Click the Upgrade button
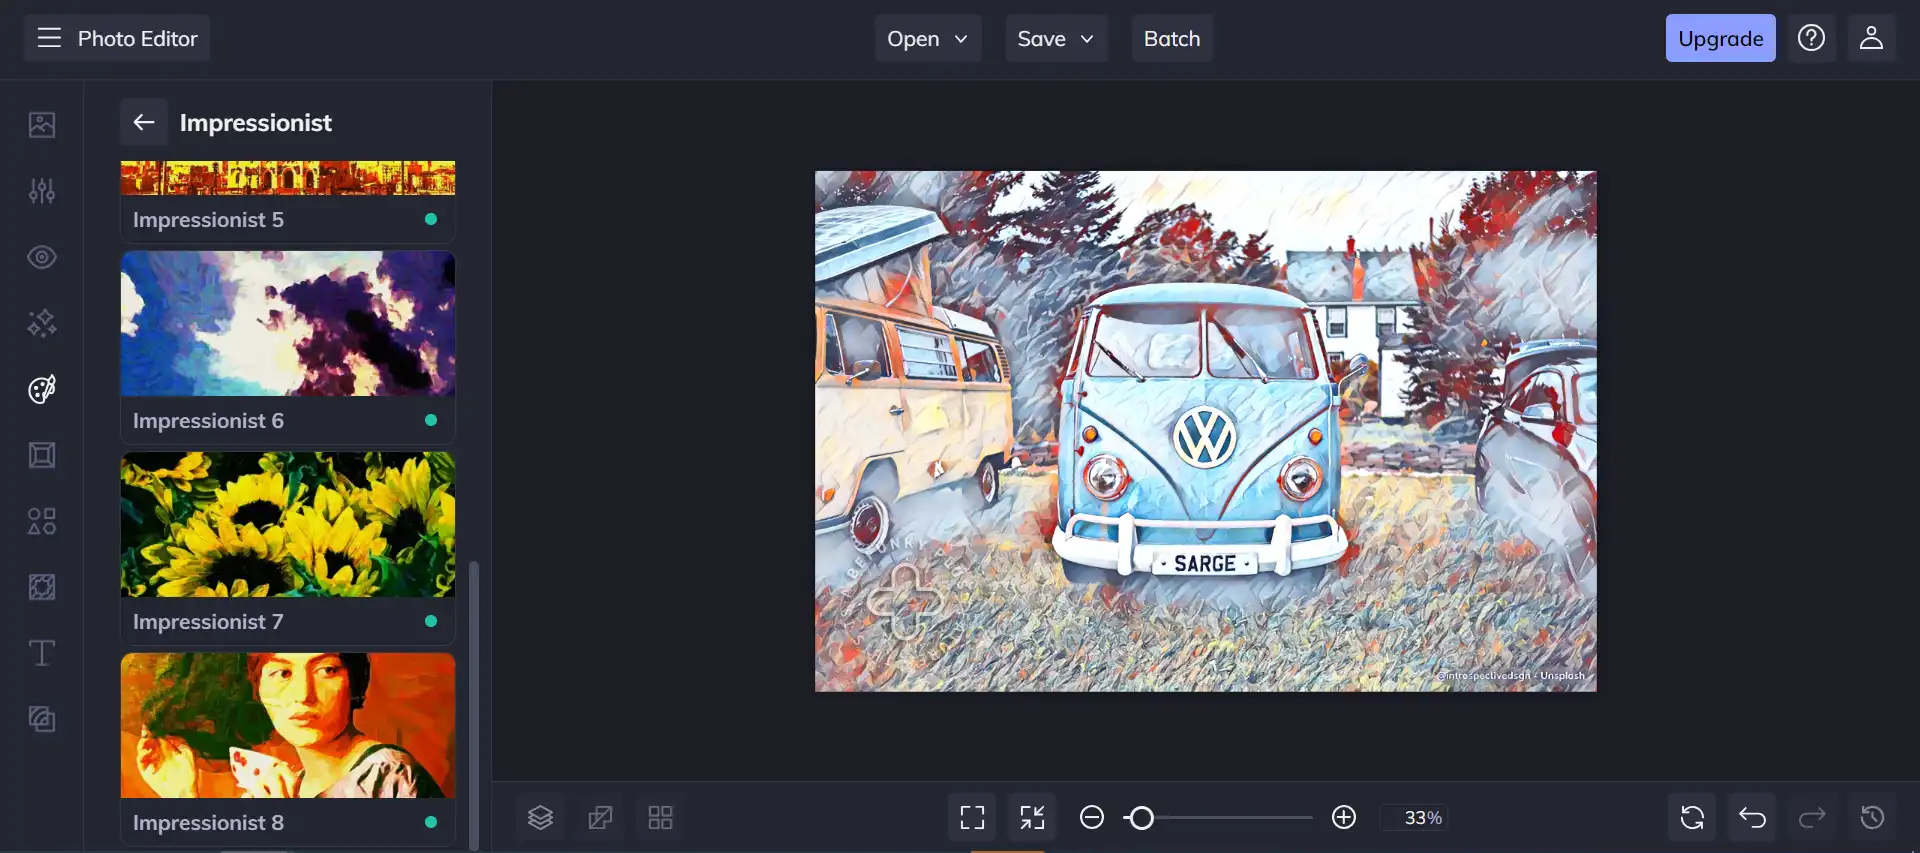This screenshot has width=1920, height=853. 1720,38
